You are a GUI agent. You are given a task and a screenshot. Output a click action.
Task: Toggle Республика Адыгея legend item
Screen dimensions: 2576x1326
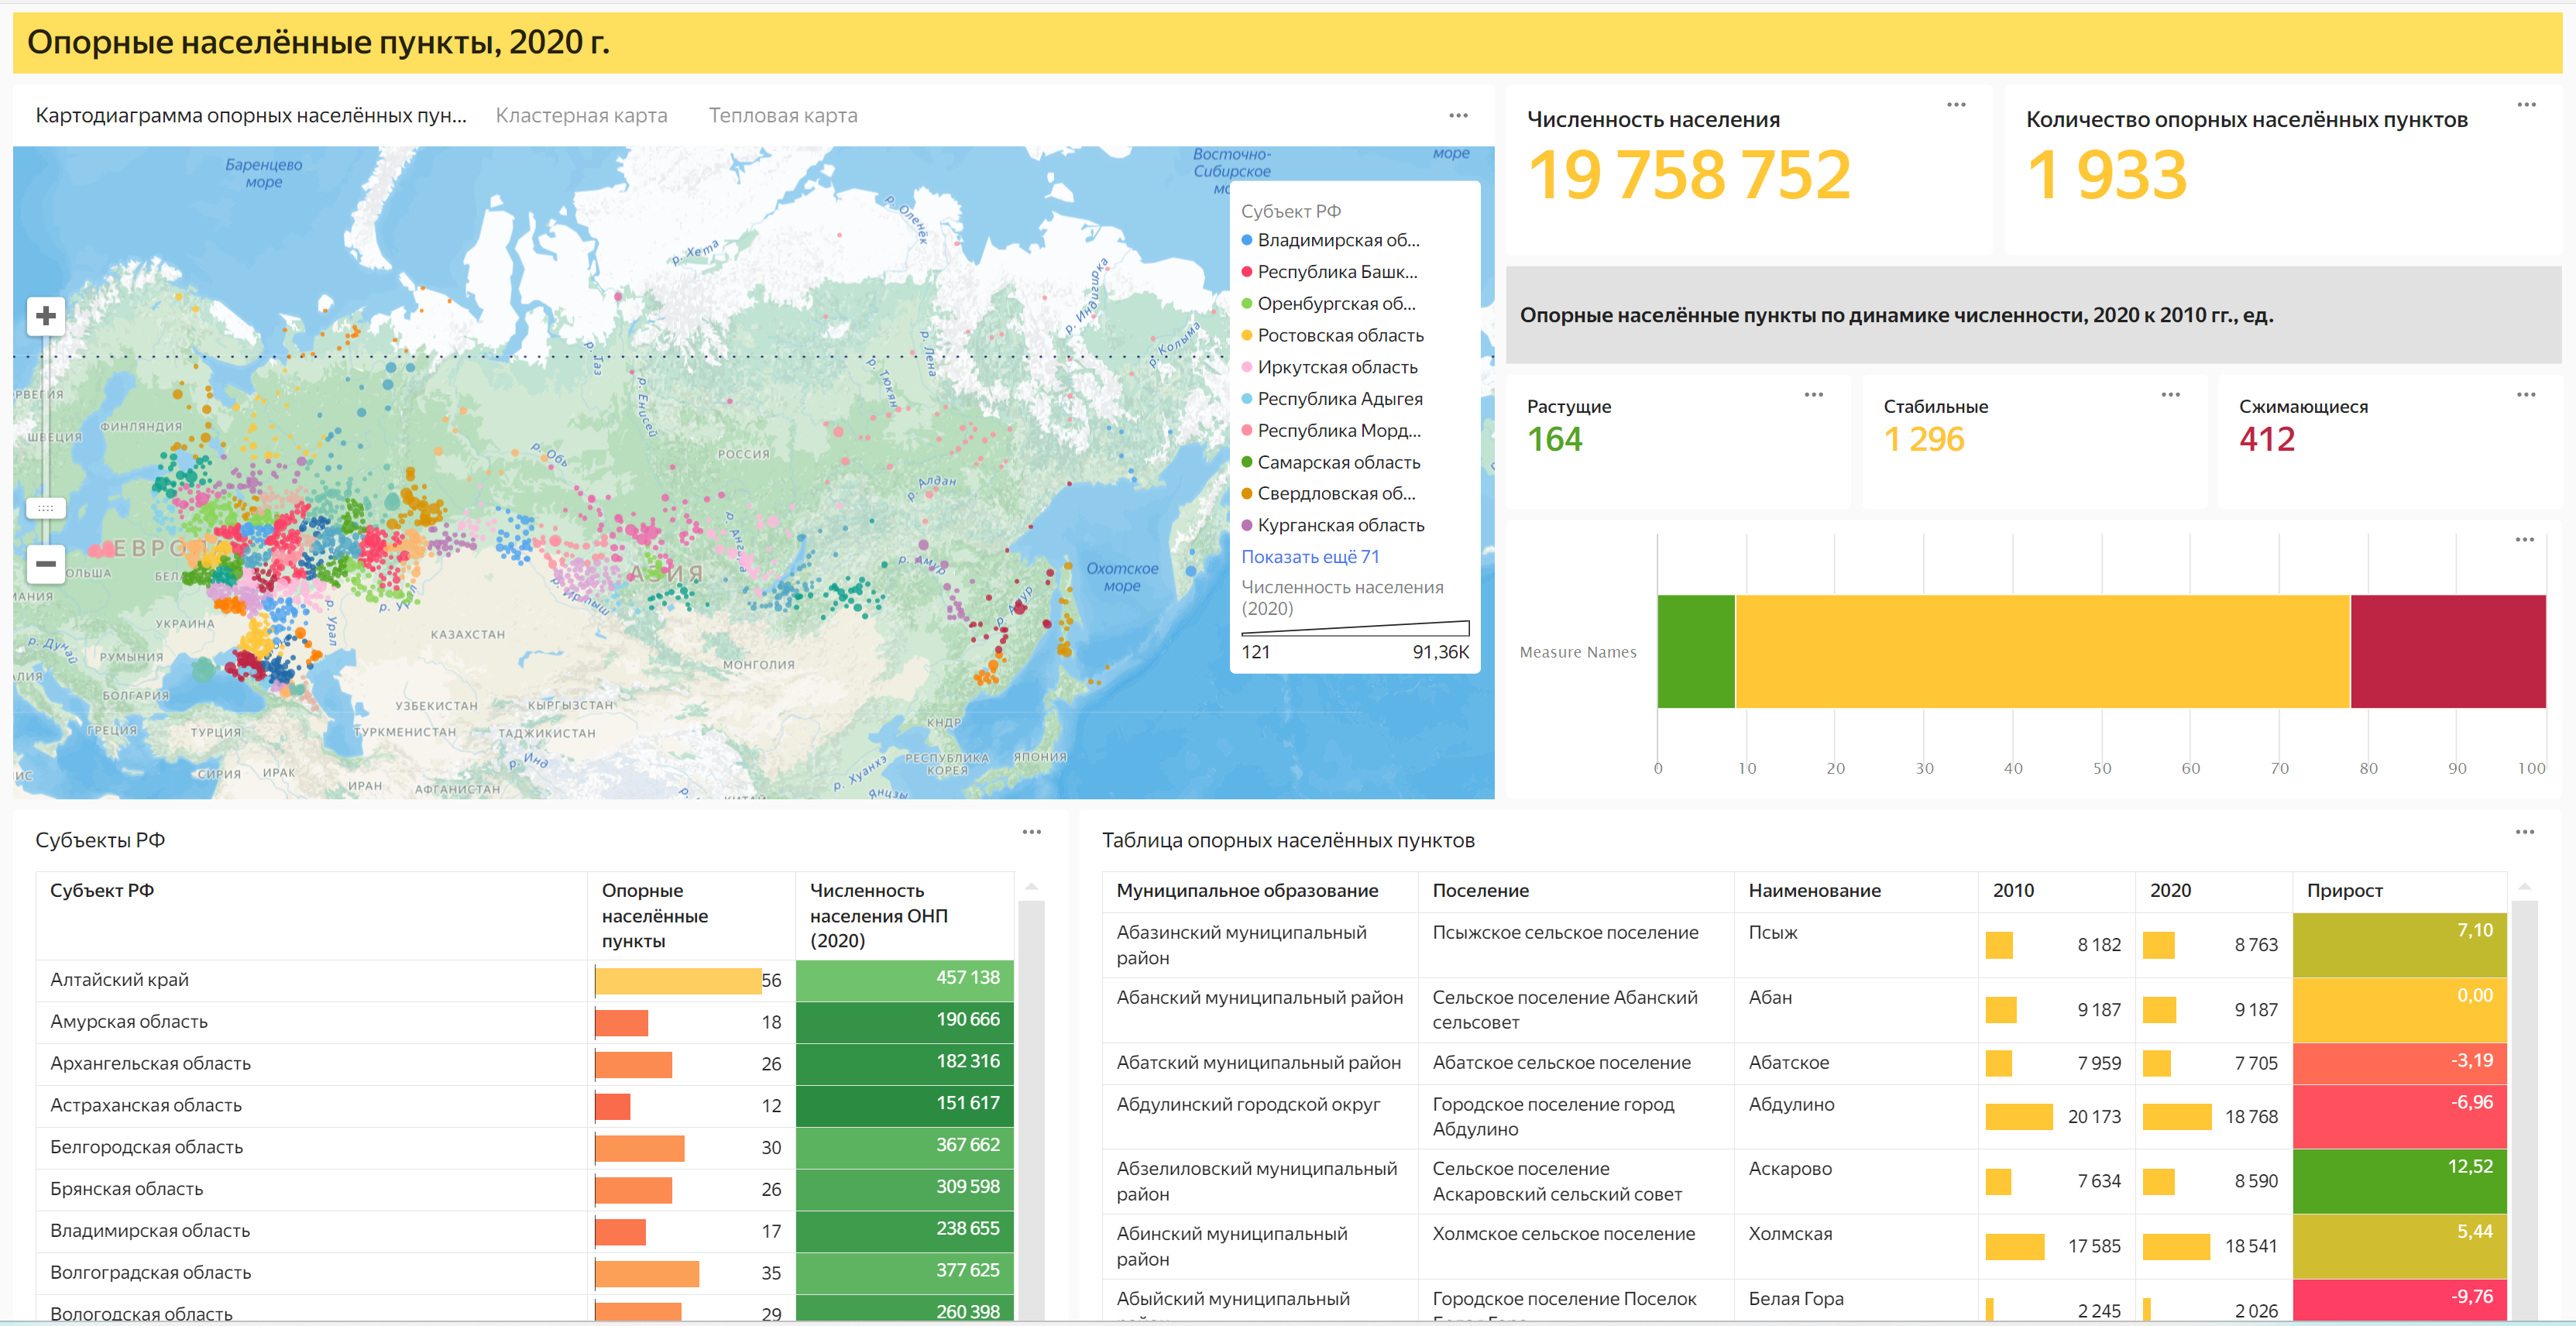[x=1331, y=399]
